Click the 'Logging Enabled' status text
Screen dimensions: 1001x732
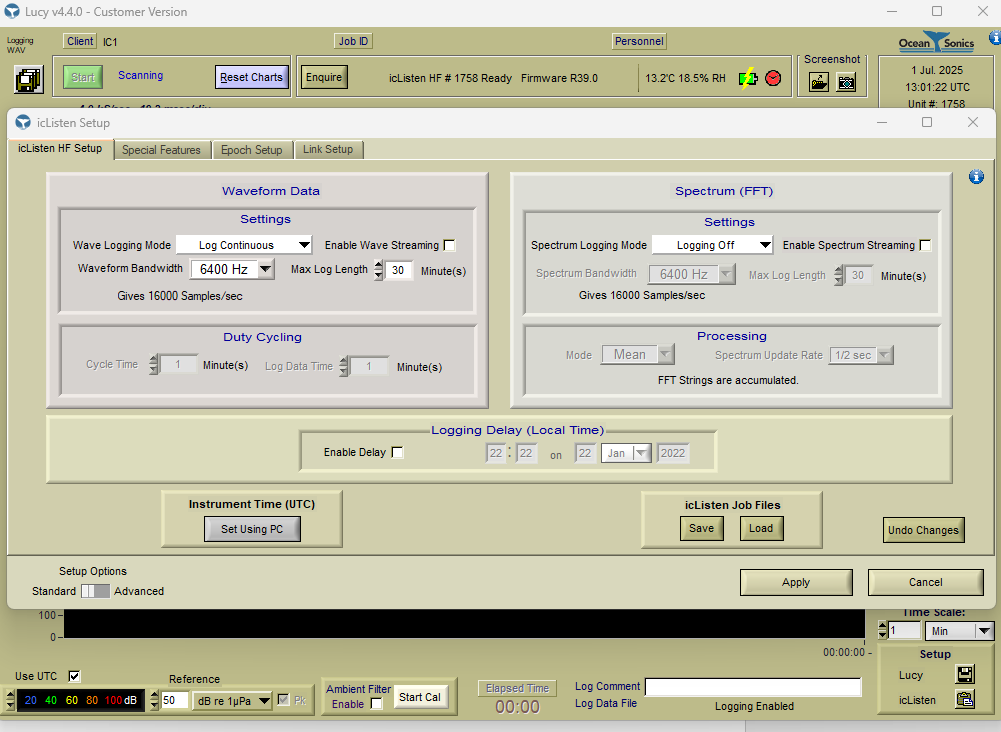(x=755, y=706)
